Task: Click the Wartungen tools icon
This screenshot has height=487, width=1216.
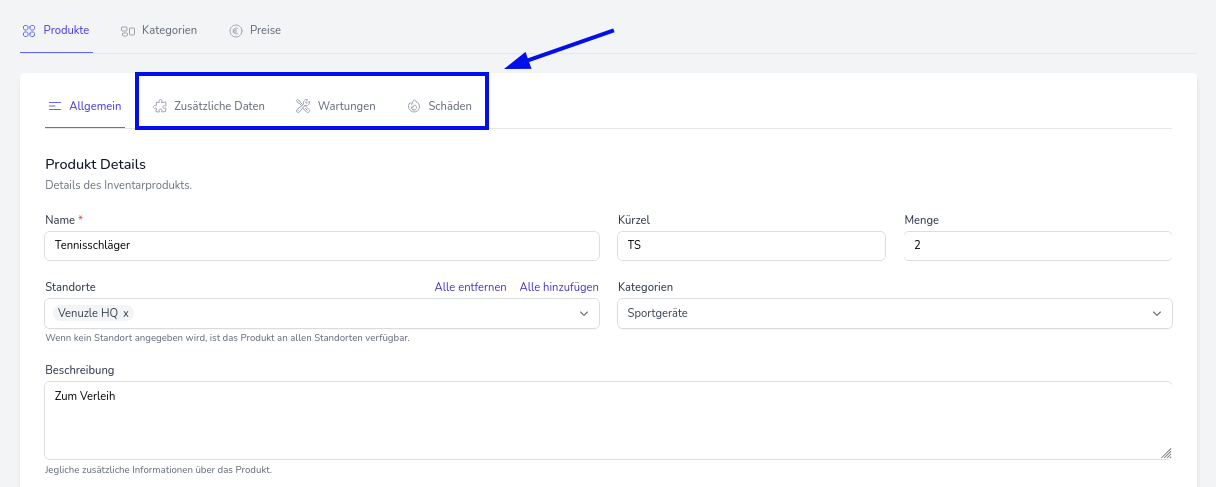Action: point(303,106)
